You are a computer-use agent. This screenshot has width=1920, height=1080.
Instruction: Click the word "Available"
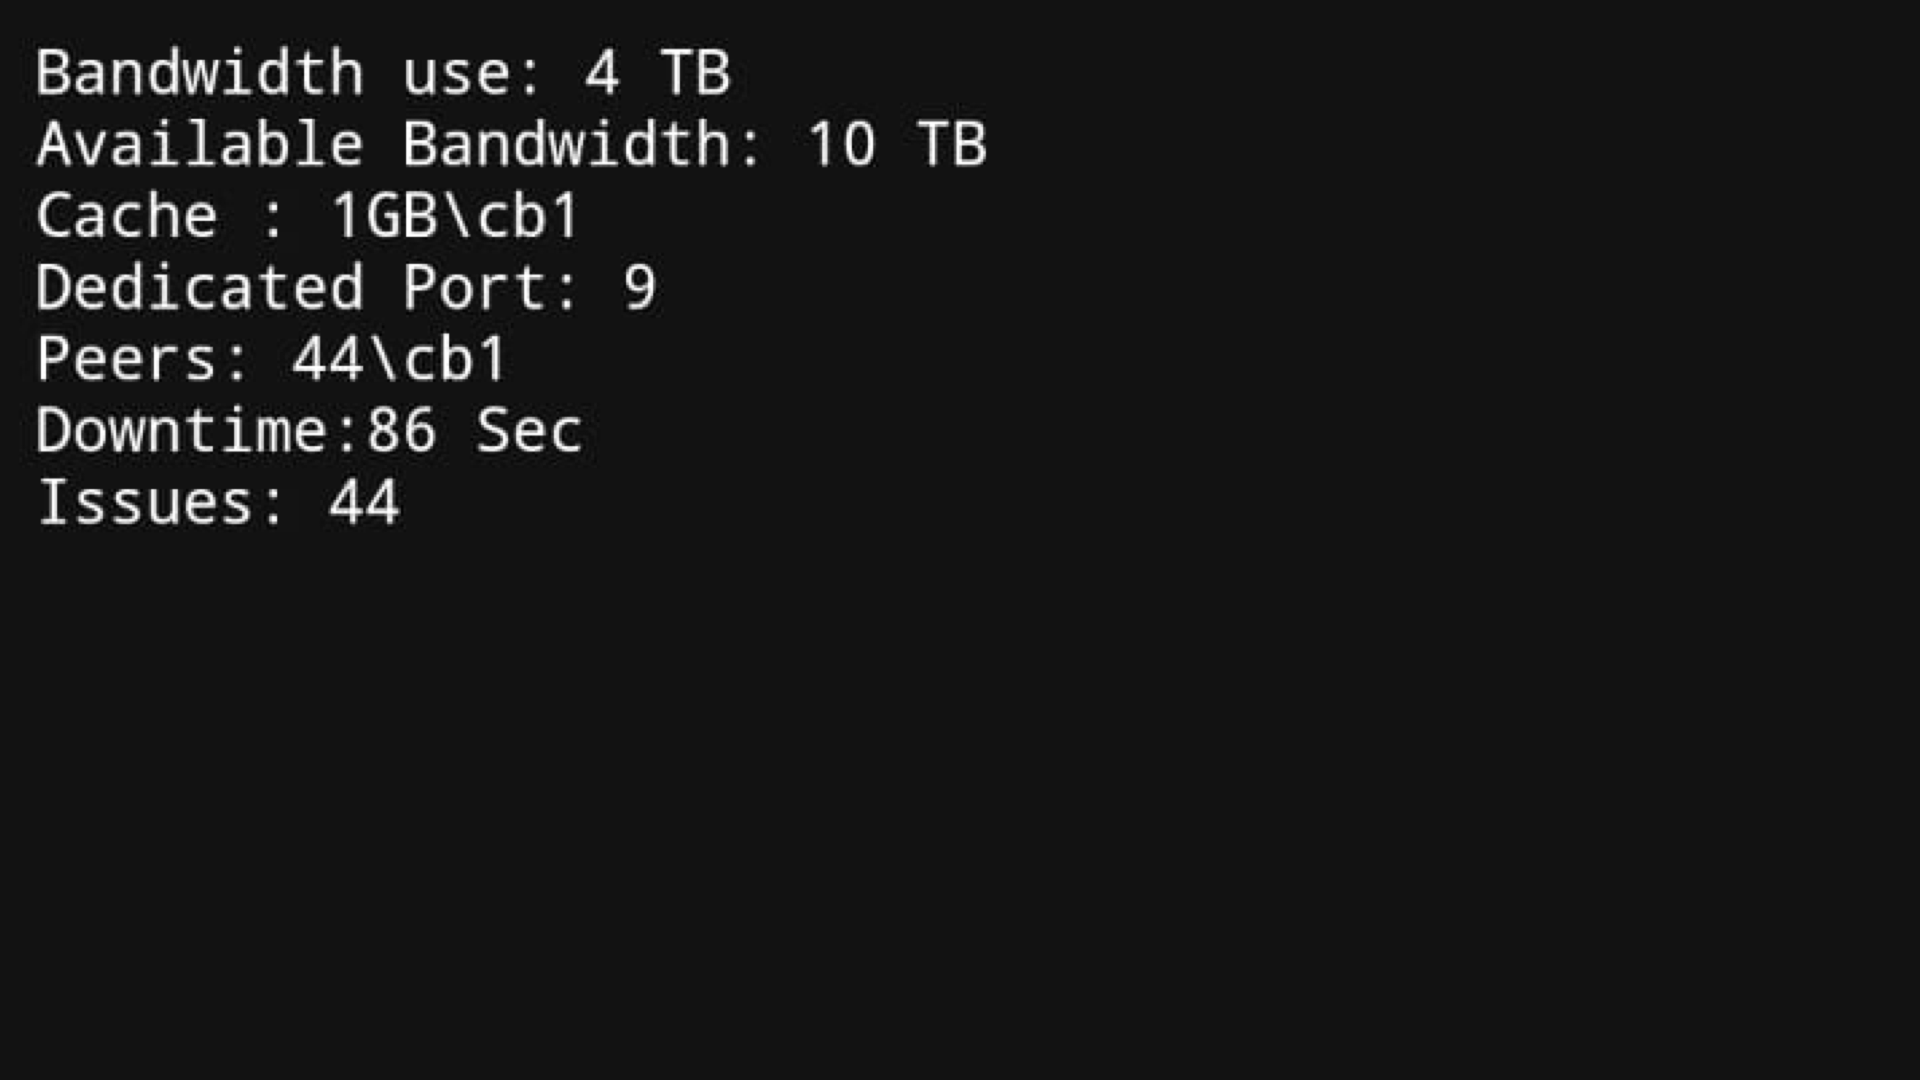coord(200,144)
